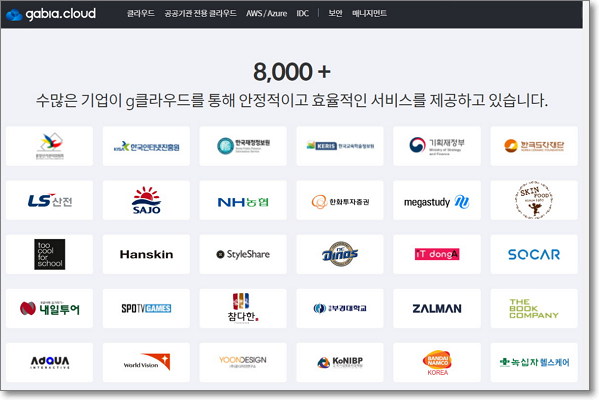Viewport: 599px width, 400px height.
Task: Click the SPOTV GAMES logo card
Action: (146, 308)
